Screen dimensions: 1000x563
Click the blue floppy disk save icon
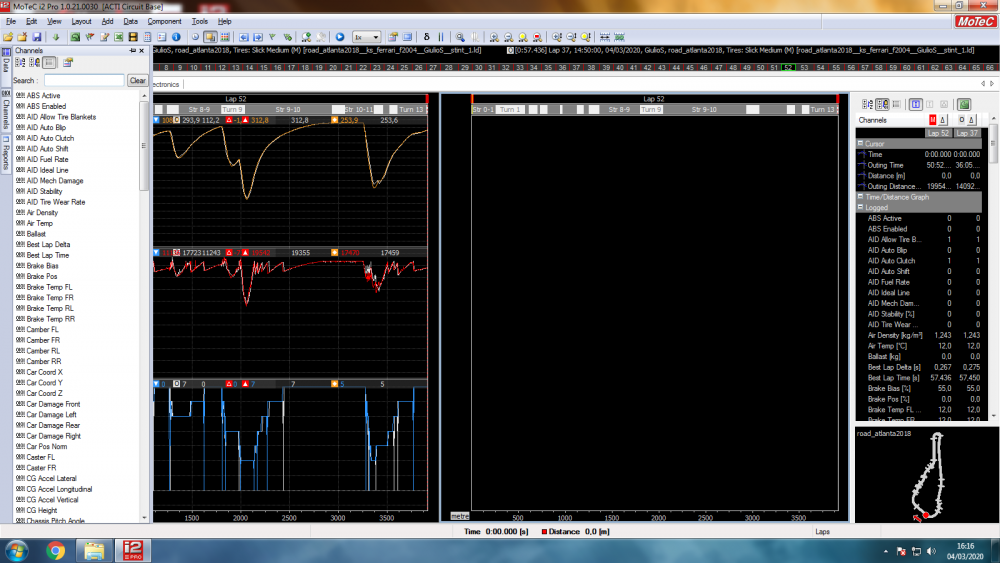point(36,37)
